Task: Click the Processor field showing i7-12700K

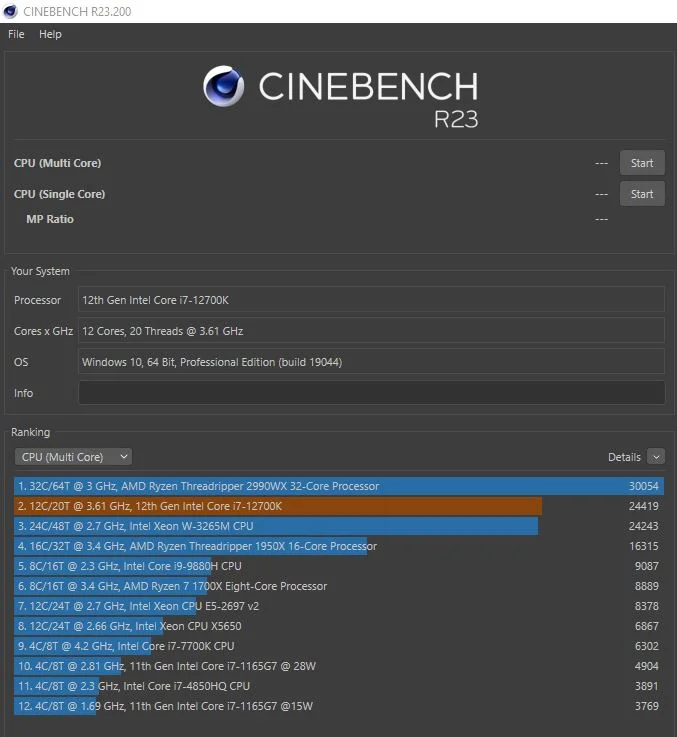Action: tap(371, 300)
